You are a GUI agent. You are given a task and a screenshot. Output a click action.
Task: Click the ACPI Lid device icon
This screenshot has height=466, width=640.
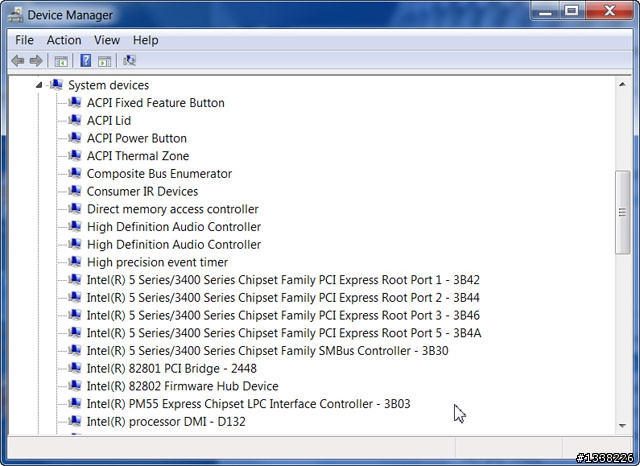[x=75, y=120]
